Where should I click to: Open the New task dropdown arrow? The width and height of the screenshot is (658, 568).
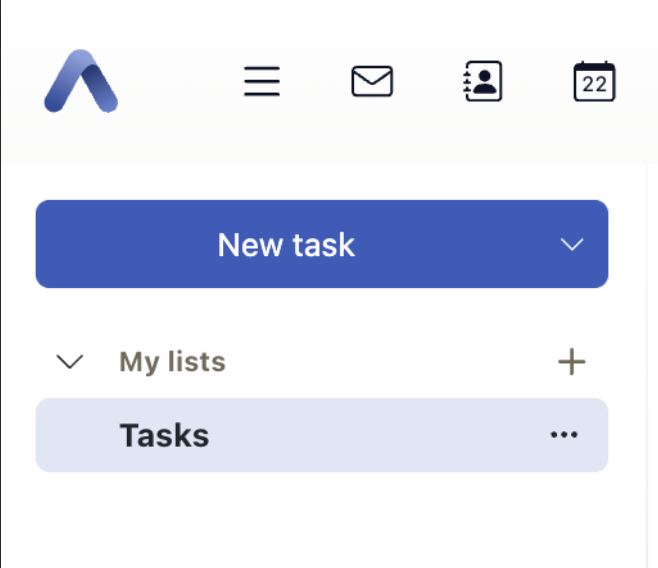(x=572, y=245)
